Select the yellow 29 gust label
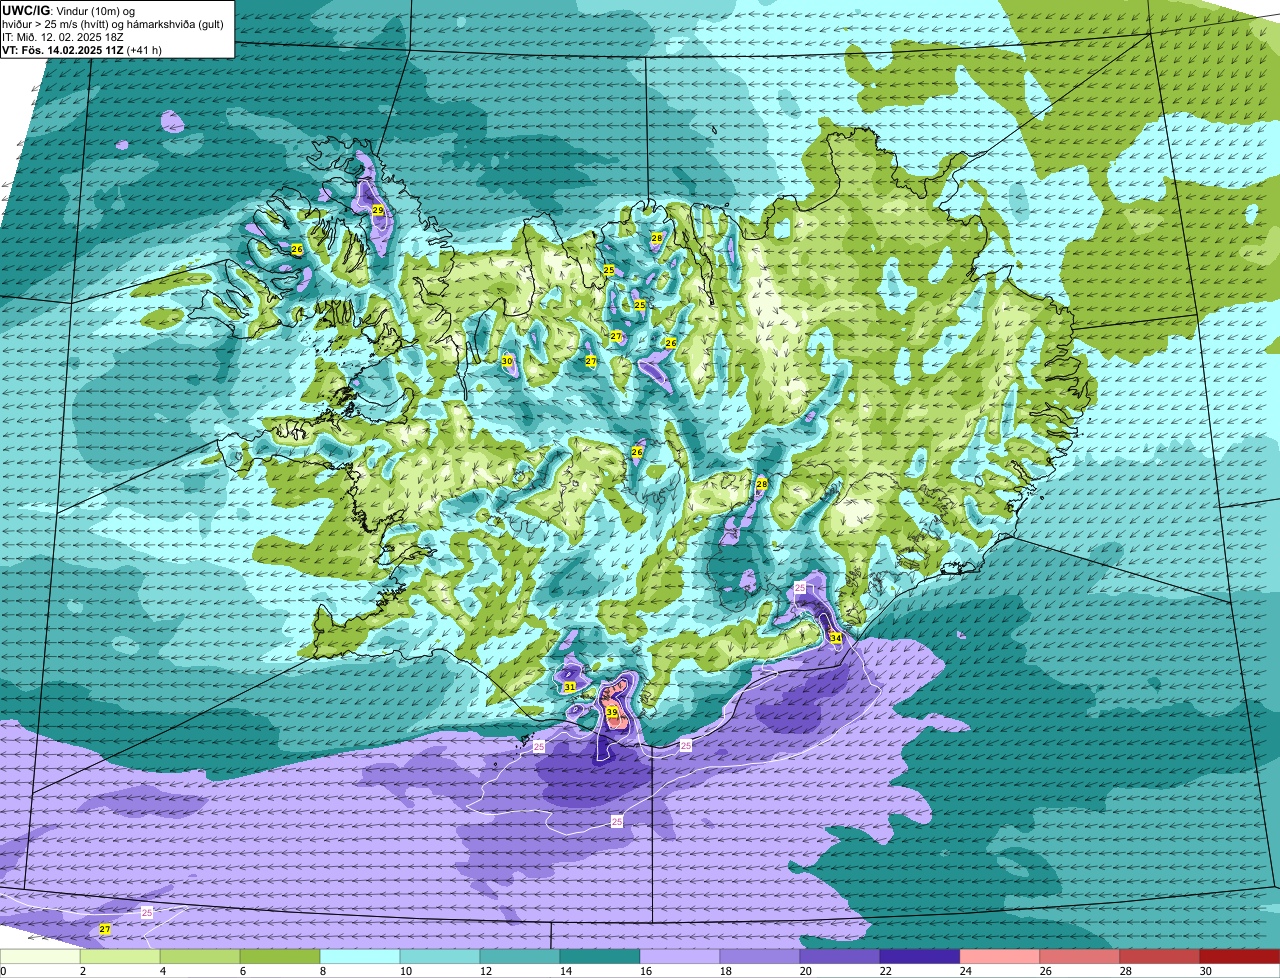 coord(377,210)
